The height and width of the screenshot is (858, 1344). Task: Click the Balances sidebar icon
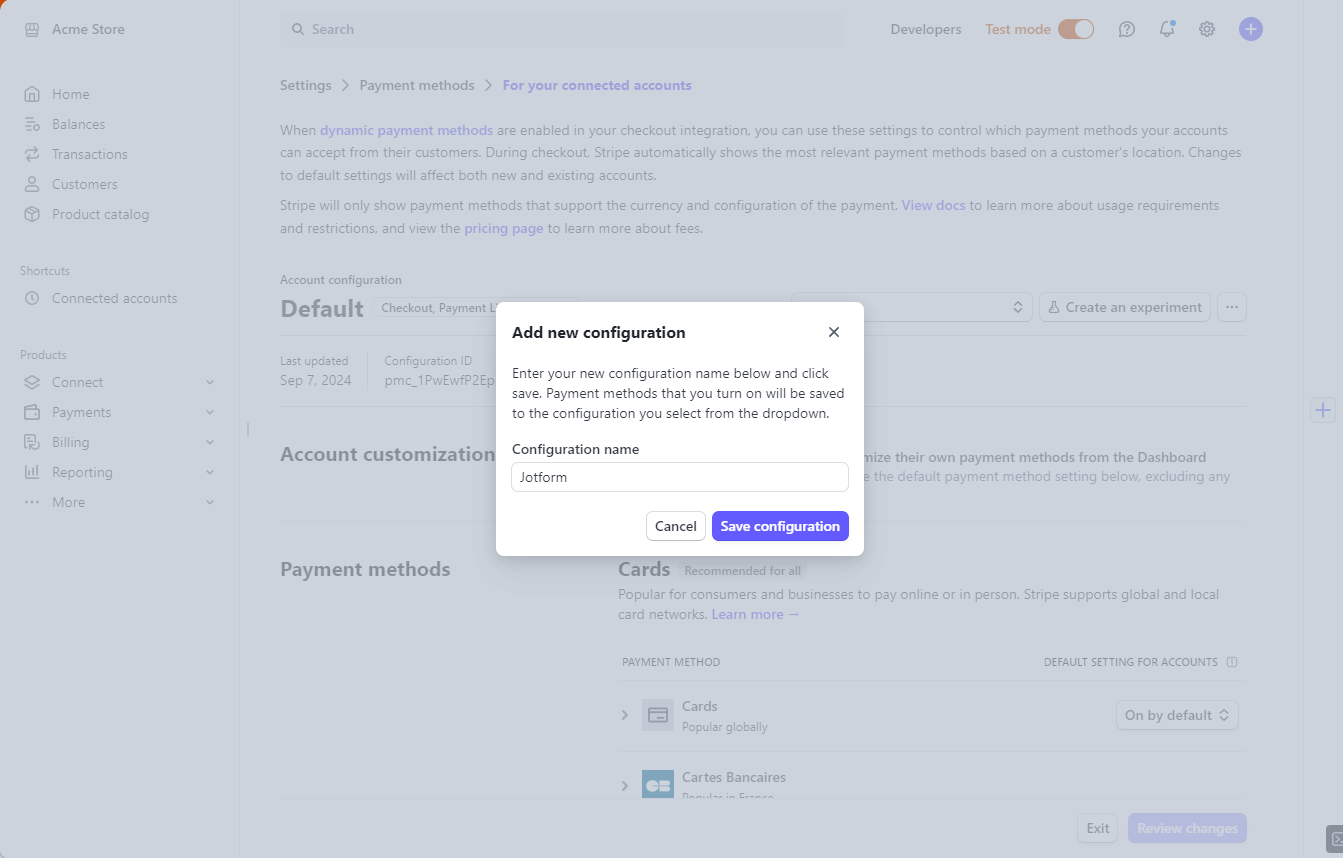click(32, 124)
